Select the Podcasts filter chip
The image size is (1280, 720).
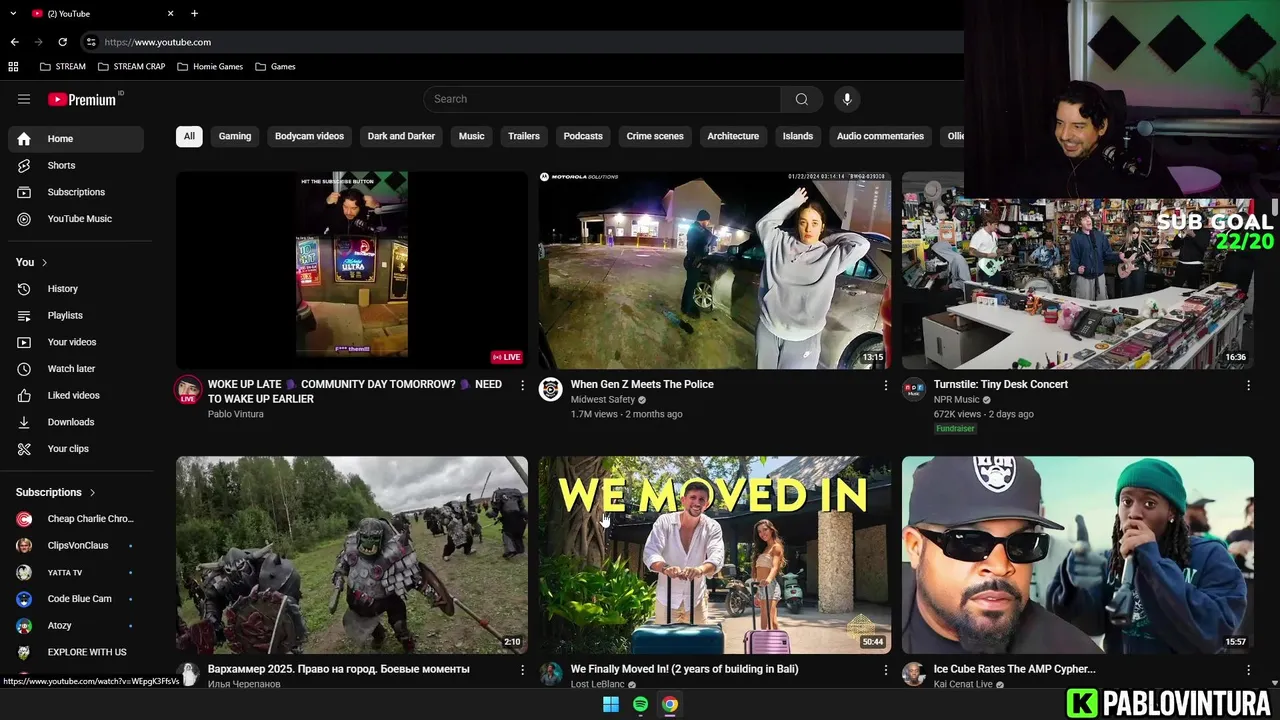tap(583, 136)
